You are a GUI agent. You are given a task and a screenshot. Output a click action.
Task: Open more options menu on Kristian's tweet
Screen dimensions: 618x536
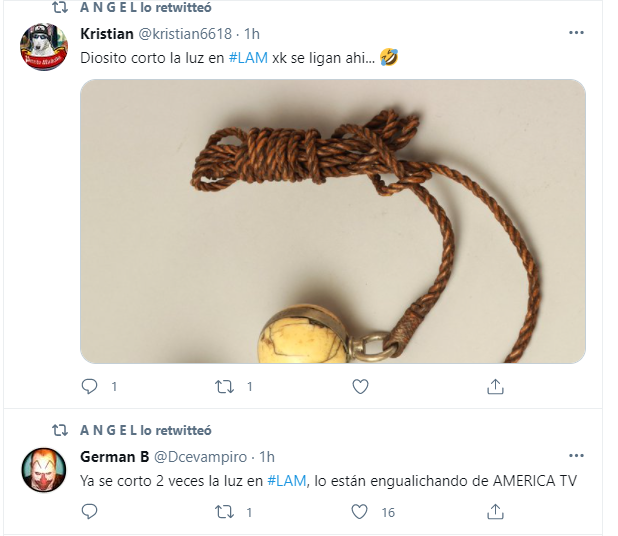576,33
